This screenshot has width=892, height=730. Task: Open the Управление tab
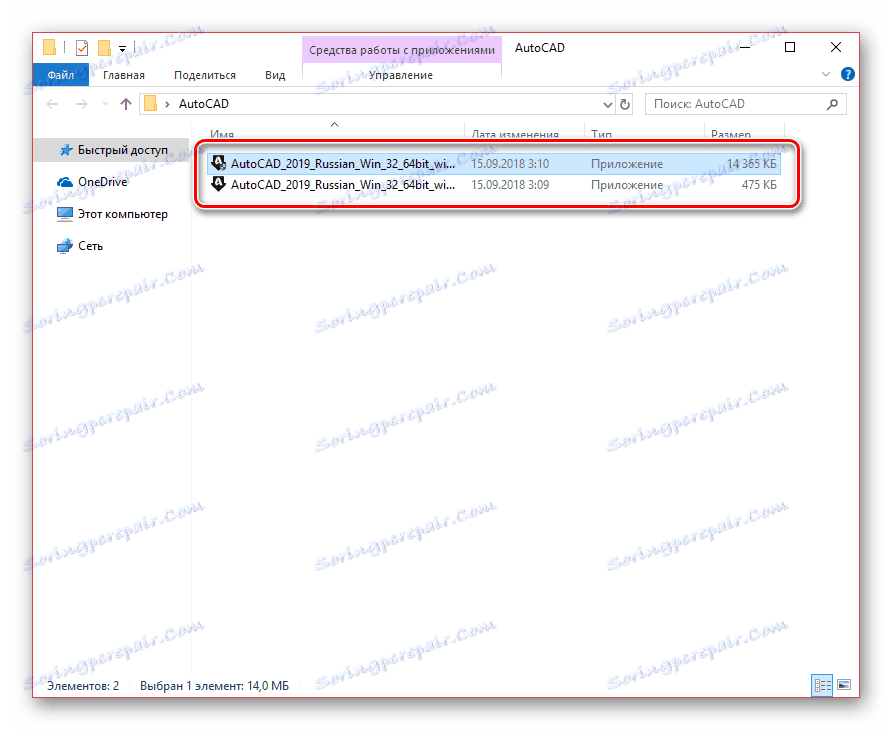pyautogui.click(x=400, y=75)
